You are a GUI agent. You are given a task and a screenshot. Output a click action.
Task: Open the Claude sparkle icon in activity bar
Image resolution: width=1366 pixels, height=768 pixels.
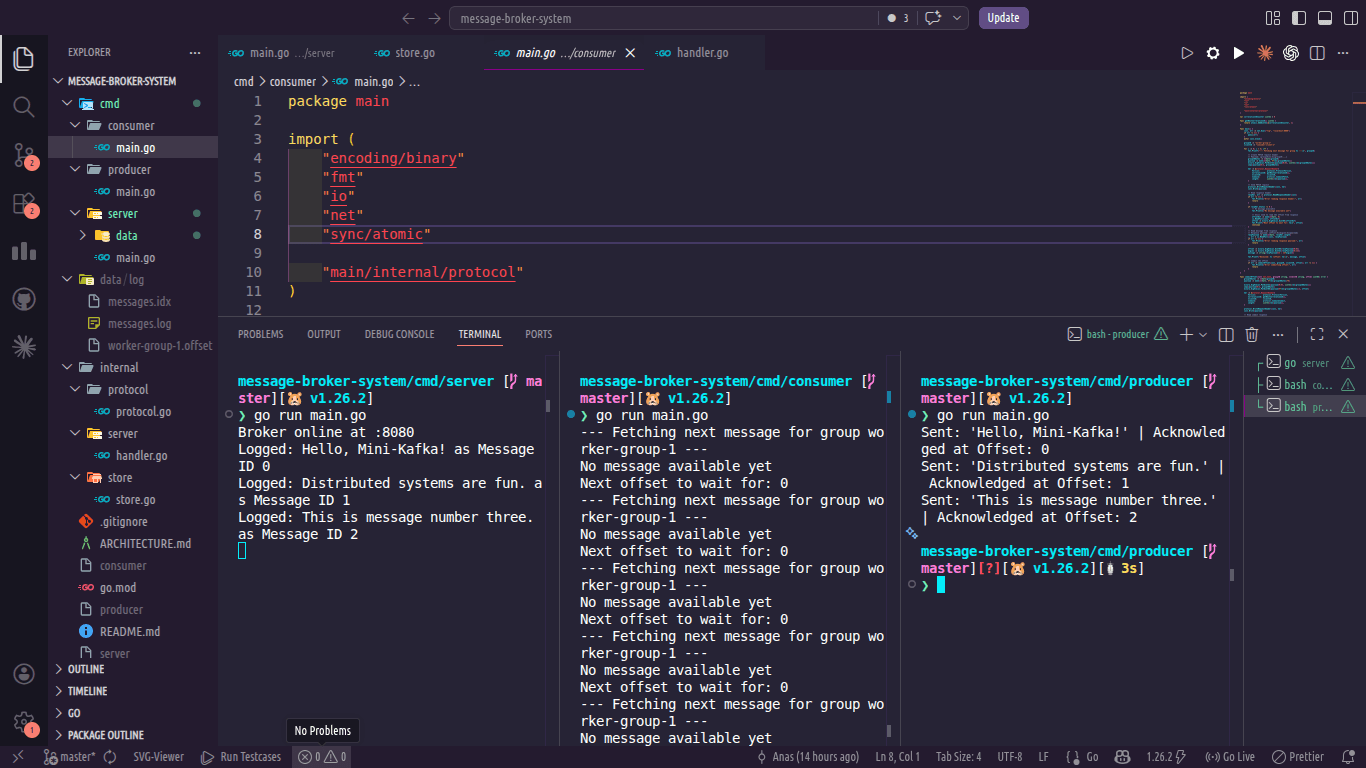point(23,347)
